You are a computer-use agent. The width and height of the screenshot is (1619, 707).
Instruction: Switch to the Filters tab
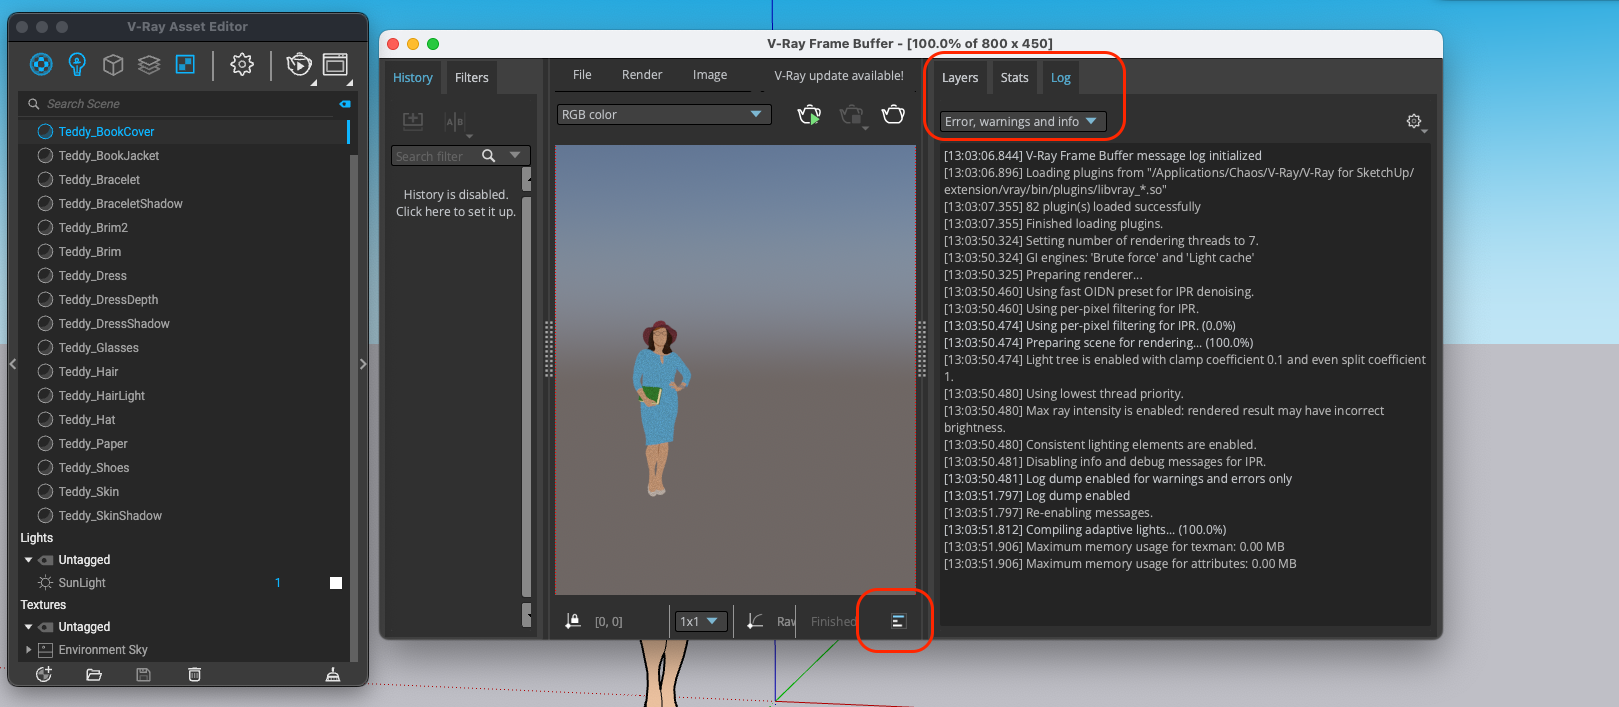tap(472, 78)
